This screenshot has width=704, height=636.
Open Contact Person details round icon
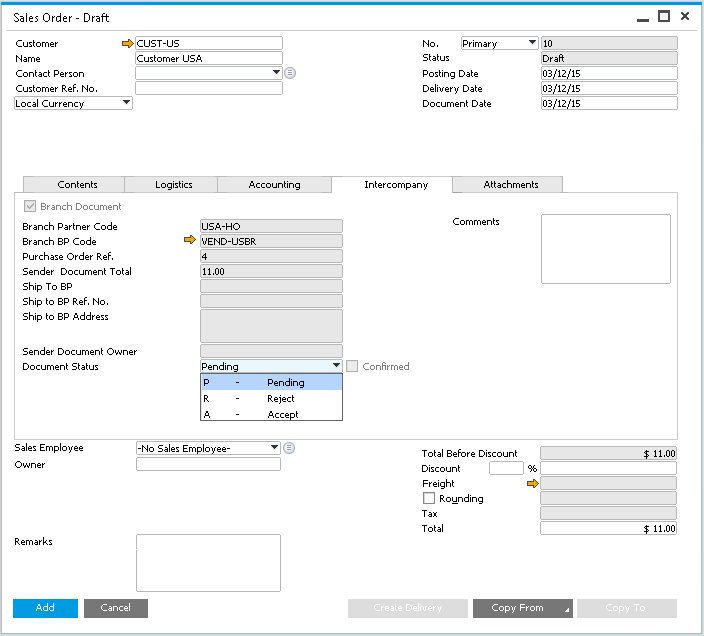click(x=290, y=73)
